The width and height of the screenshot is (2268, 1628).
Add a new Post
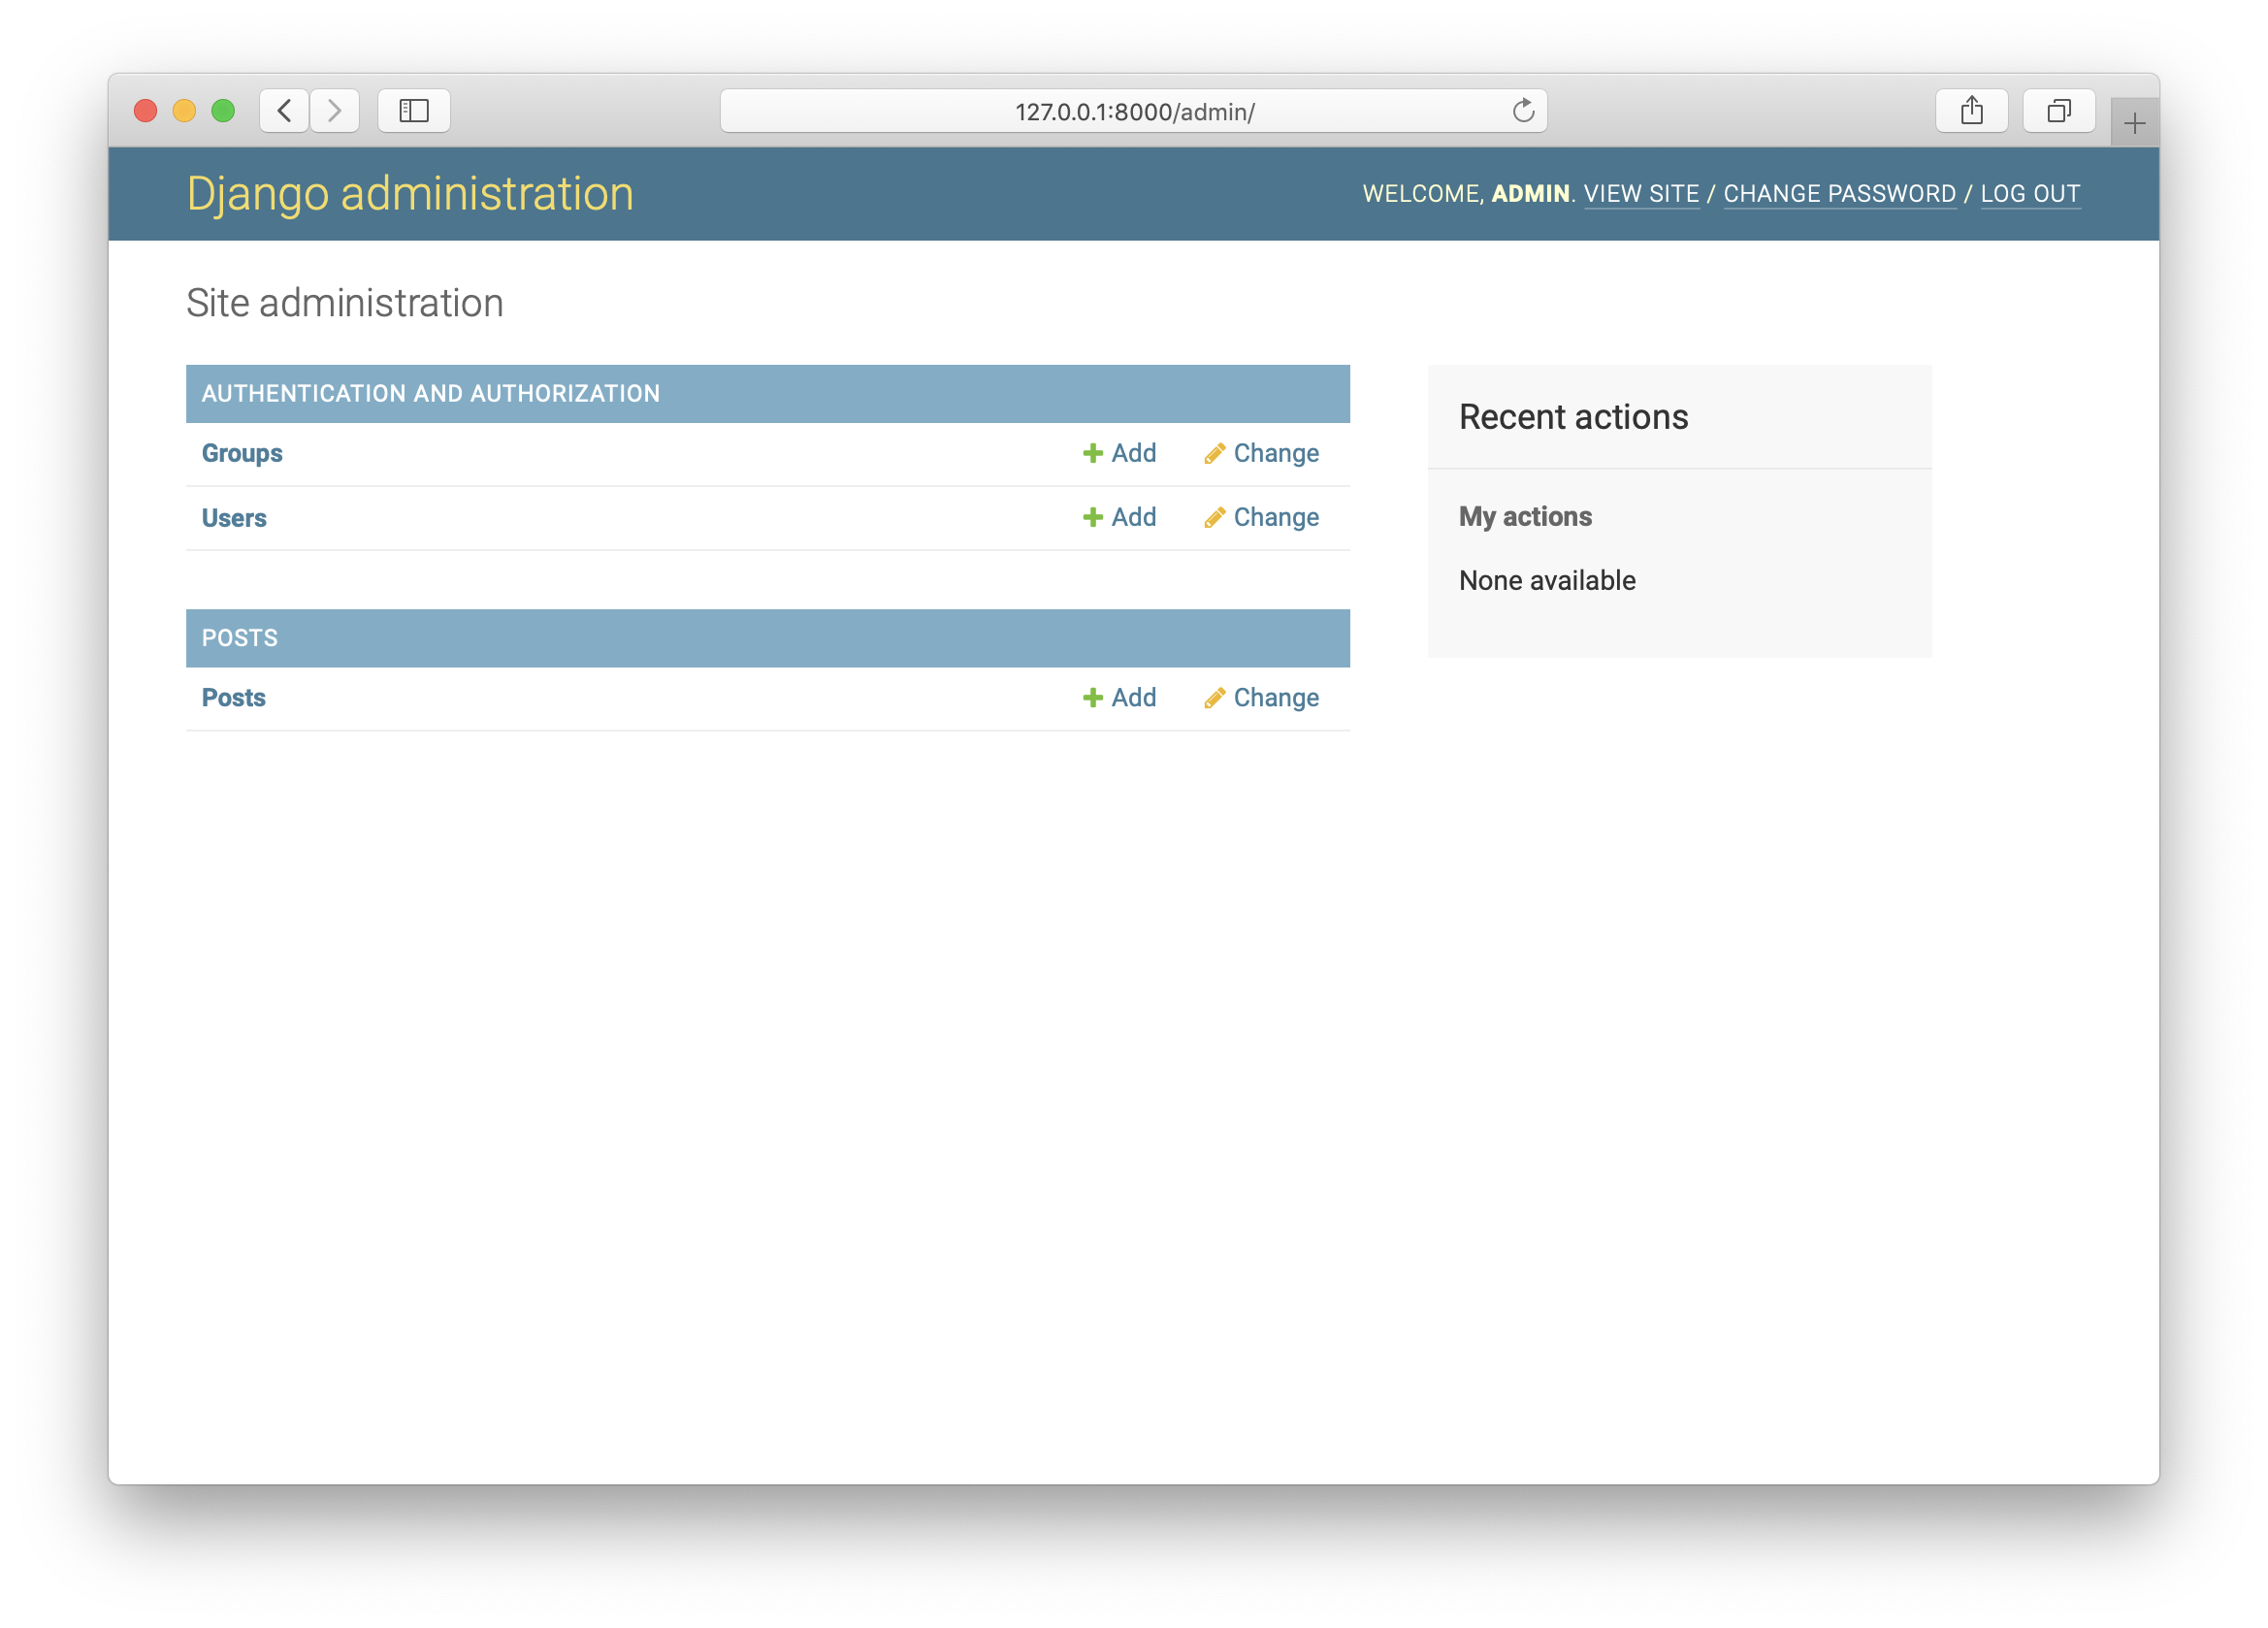tap(1119, 697)
